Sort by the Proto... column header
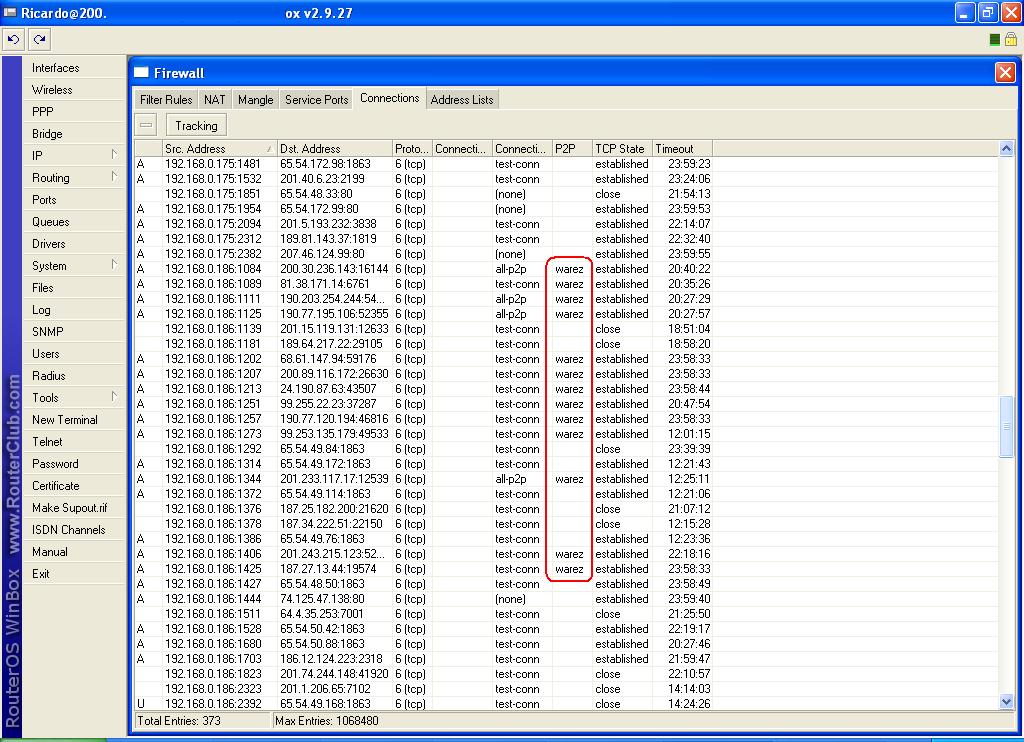Image resolution: width=1024 pixels, height=742 pixels. pyautogui.click(x=412, y=149)
